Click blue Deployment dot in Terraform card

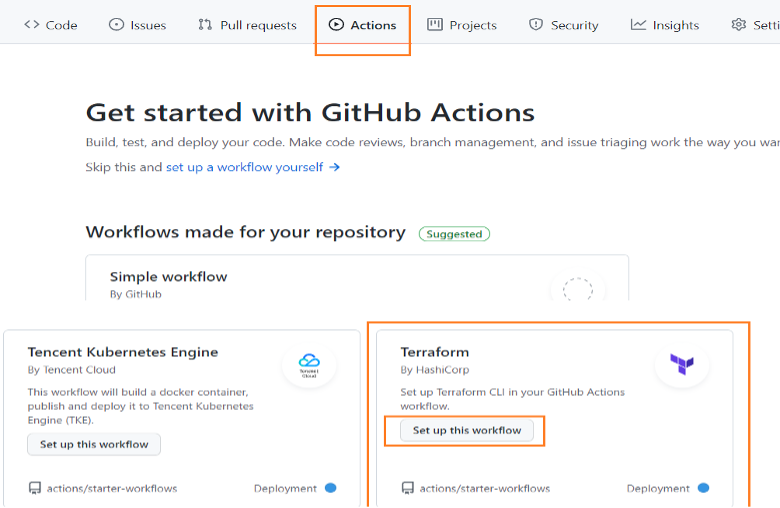click(x=703, y=488)
